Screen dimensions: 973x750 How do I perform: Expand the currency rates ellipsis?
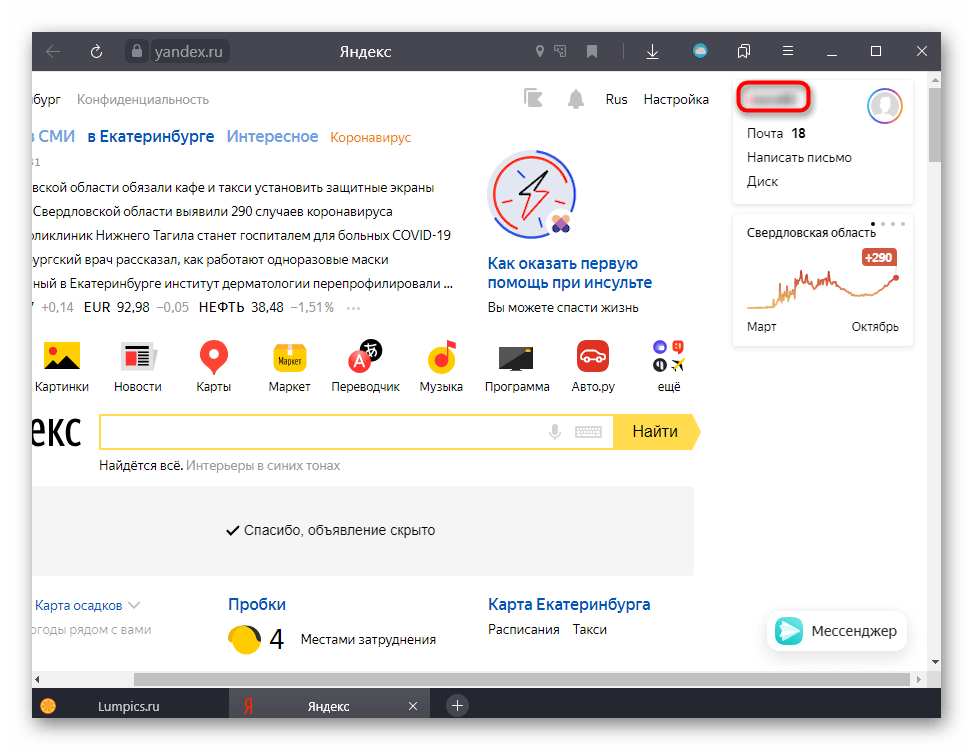pyautogui.click(x=353, y=308)
